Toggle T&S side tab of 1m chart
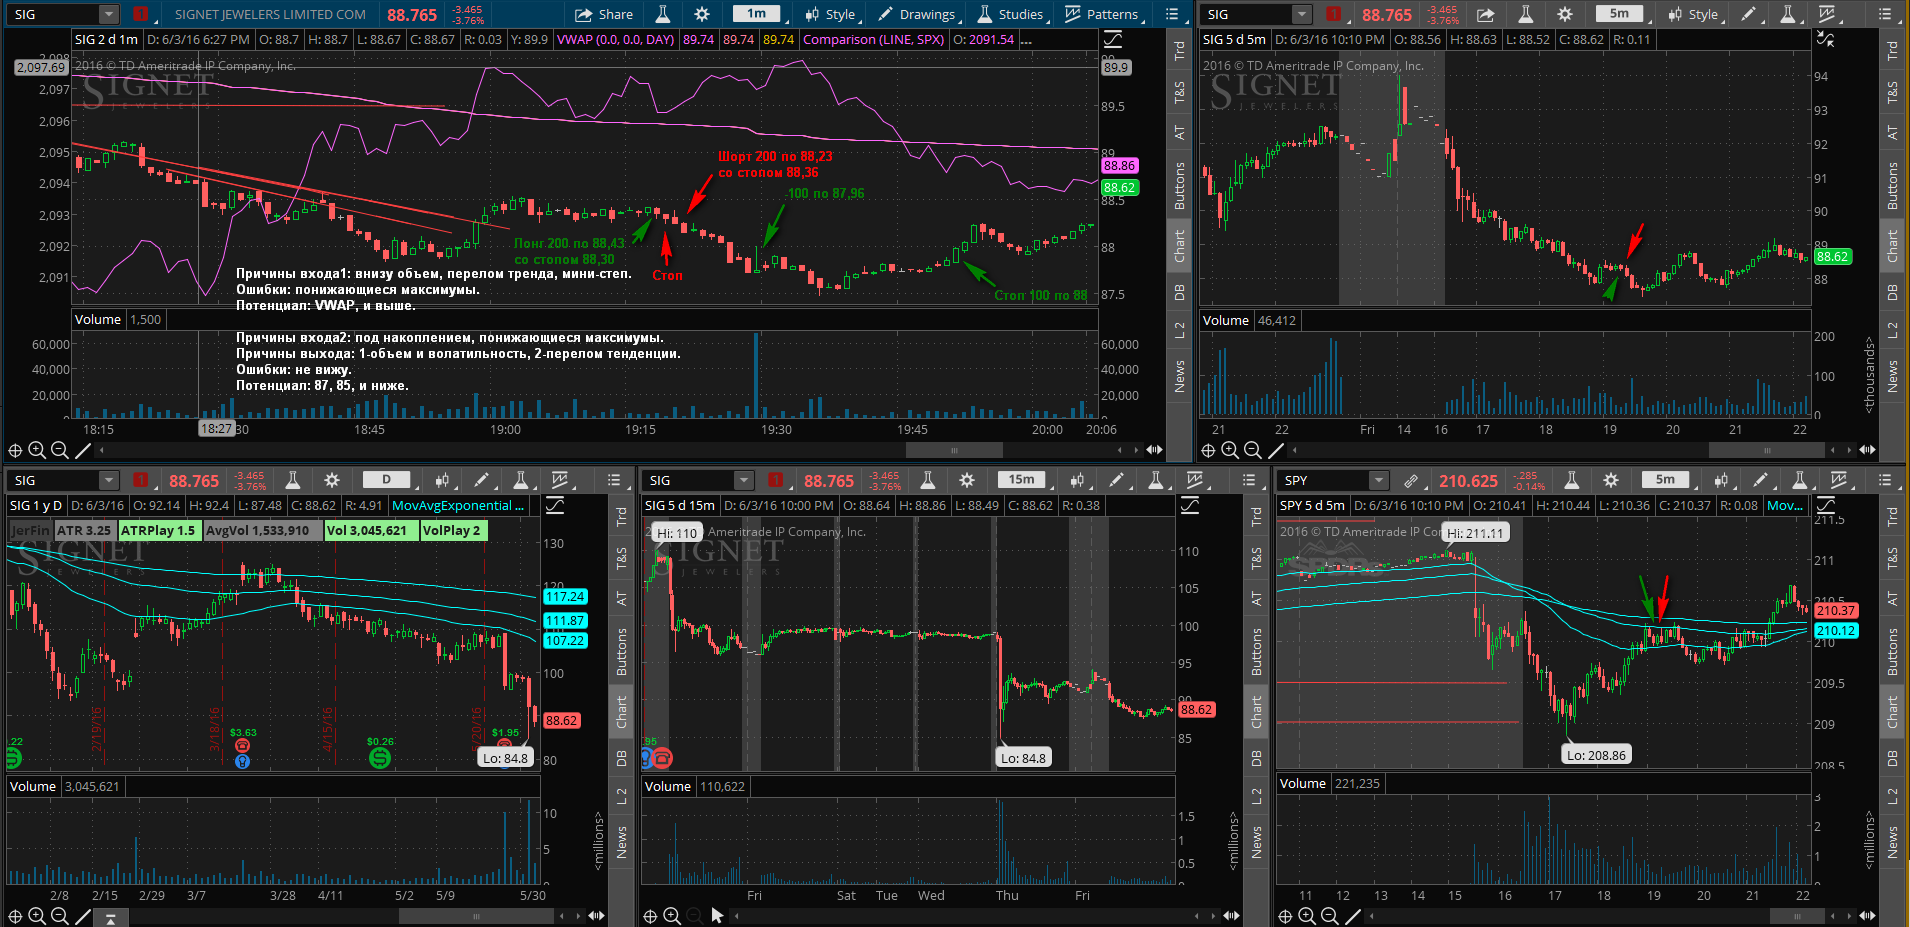 tap(1179, 92)
